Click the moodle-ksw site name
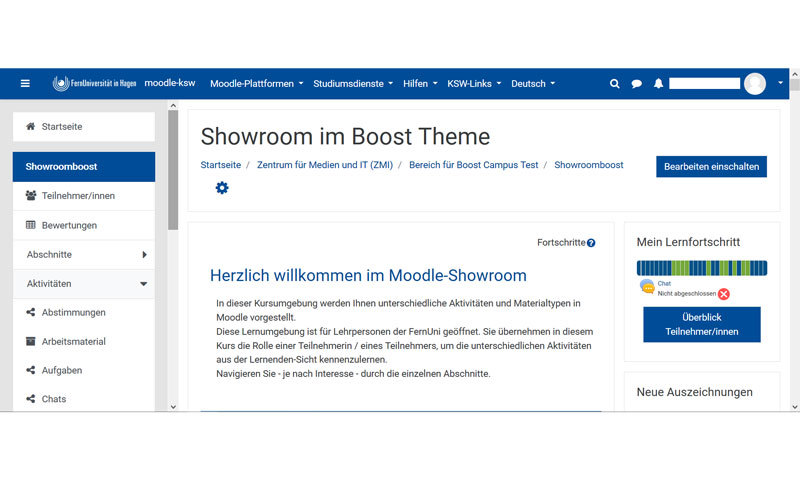800x480 pixels. point(170,83)
